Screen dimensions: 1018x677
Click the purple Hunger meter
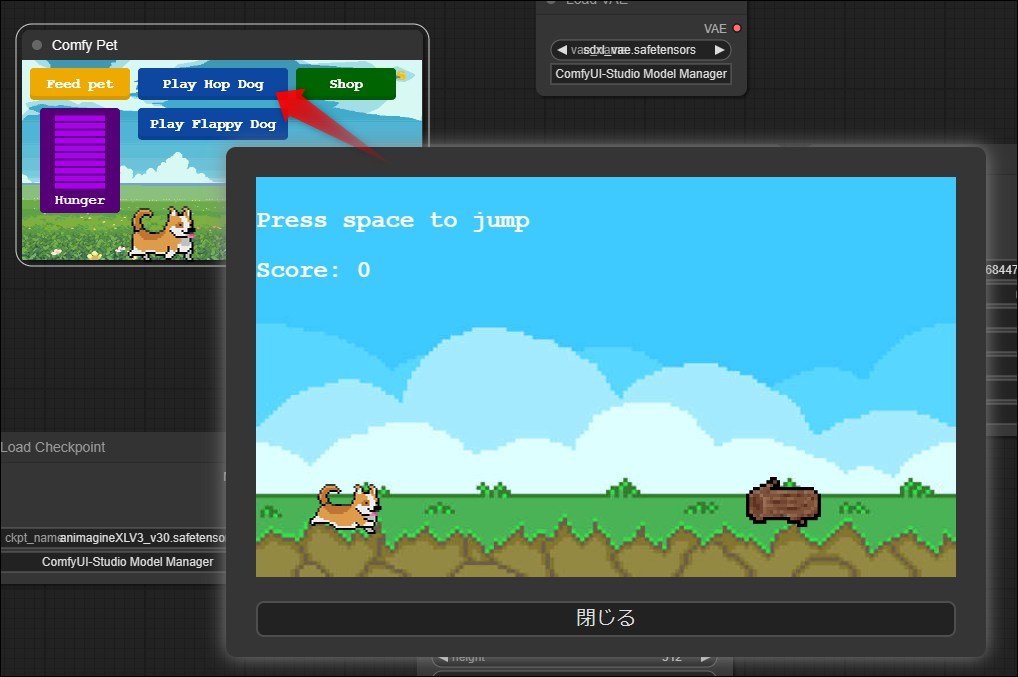coord(80,160)
